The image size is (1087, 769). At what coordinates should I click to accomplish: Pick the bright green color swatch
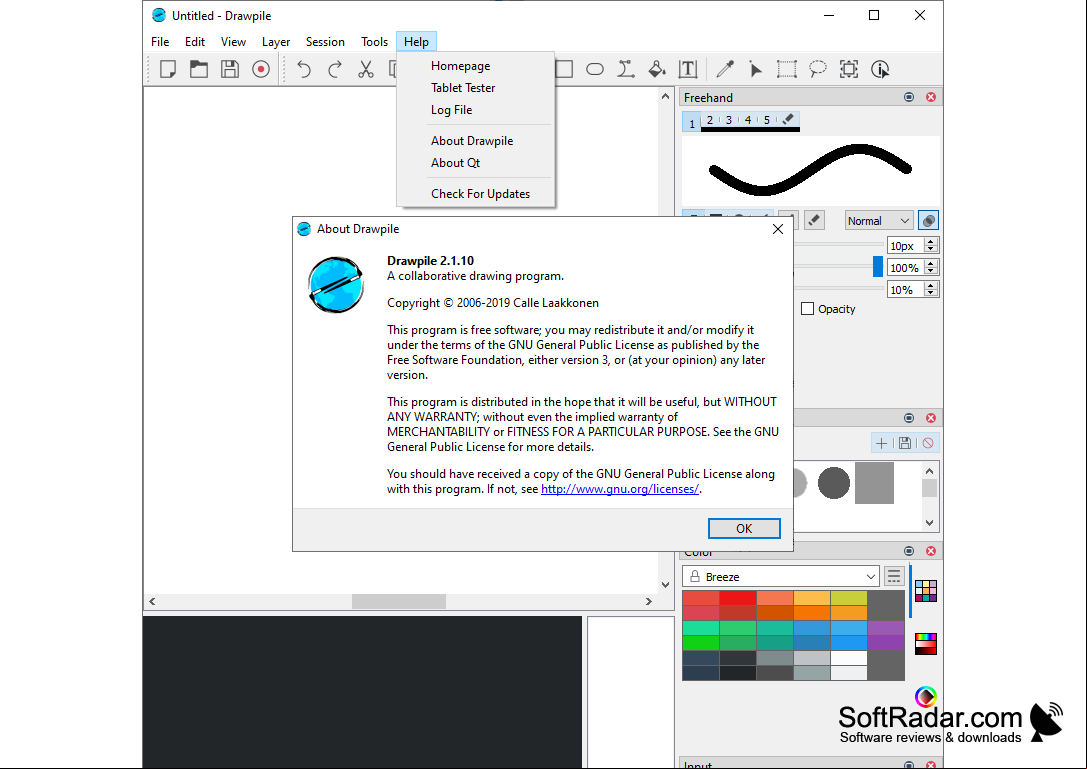701,643
